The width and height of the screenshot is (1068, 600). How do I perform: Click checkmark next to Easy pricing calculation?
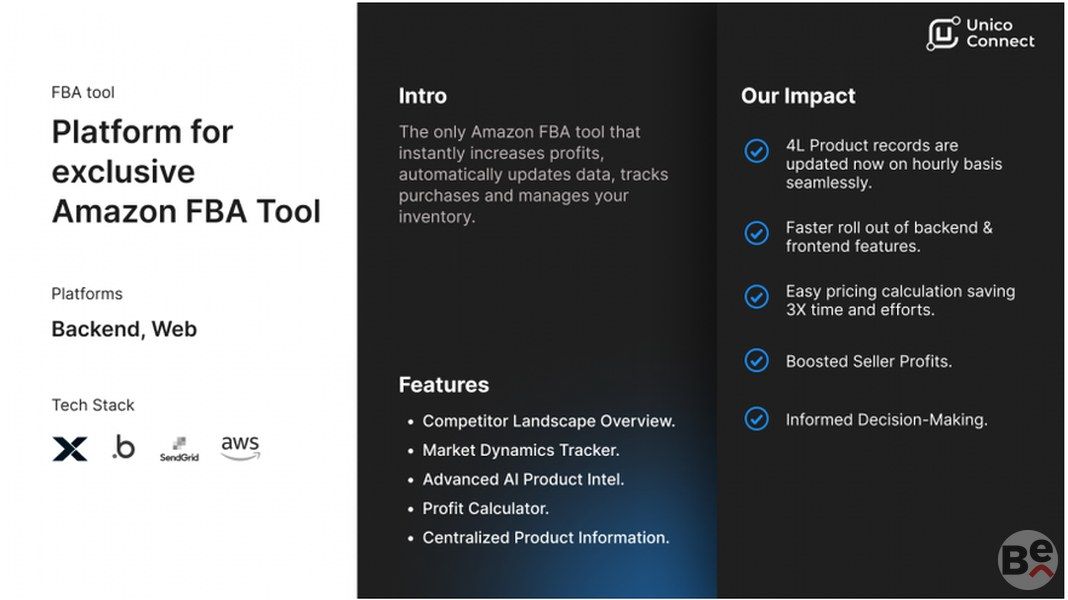(757, 297)
